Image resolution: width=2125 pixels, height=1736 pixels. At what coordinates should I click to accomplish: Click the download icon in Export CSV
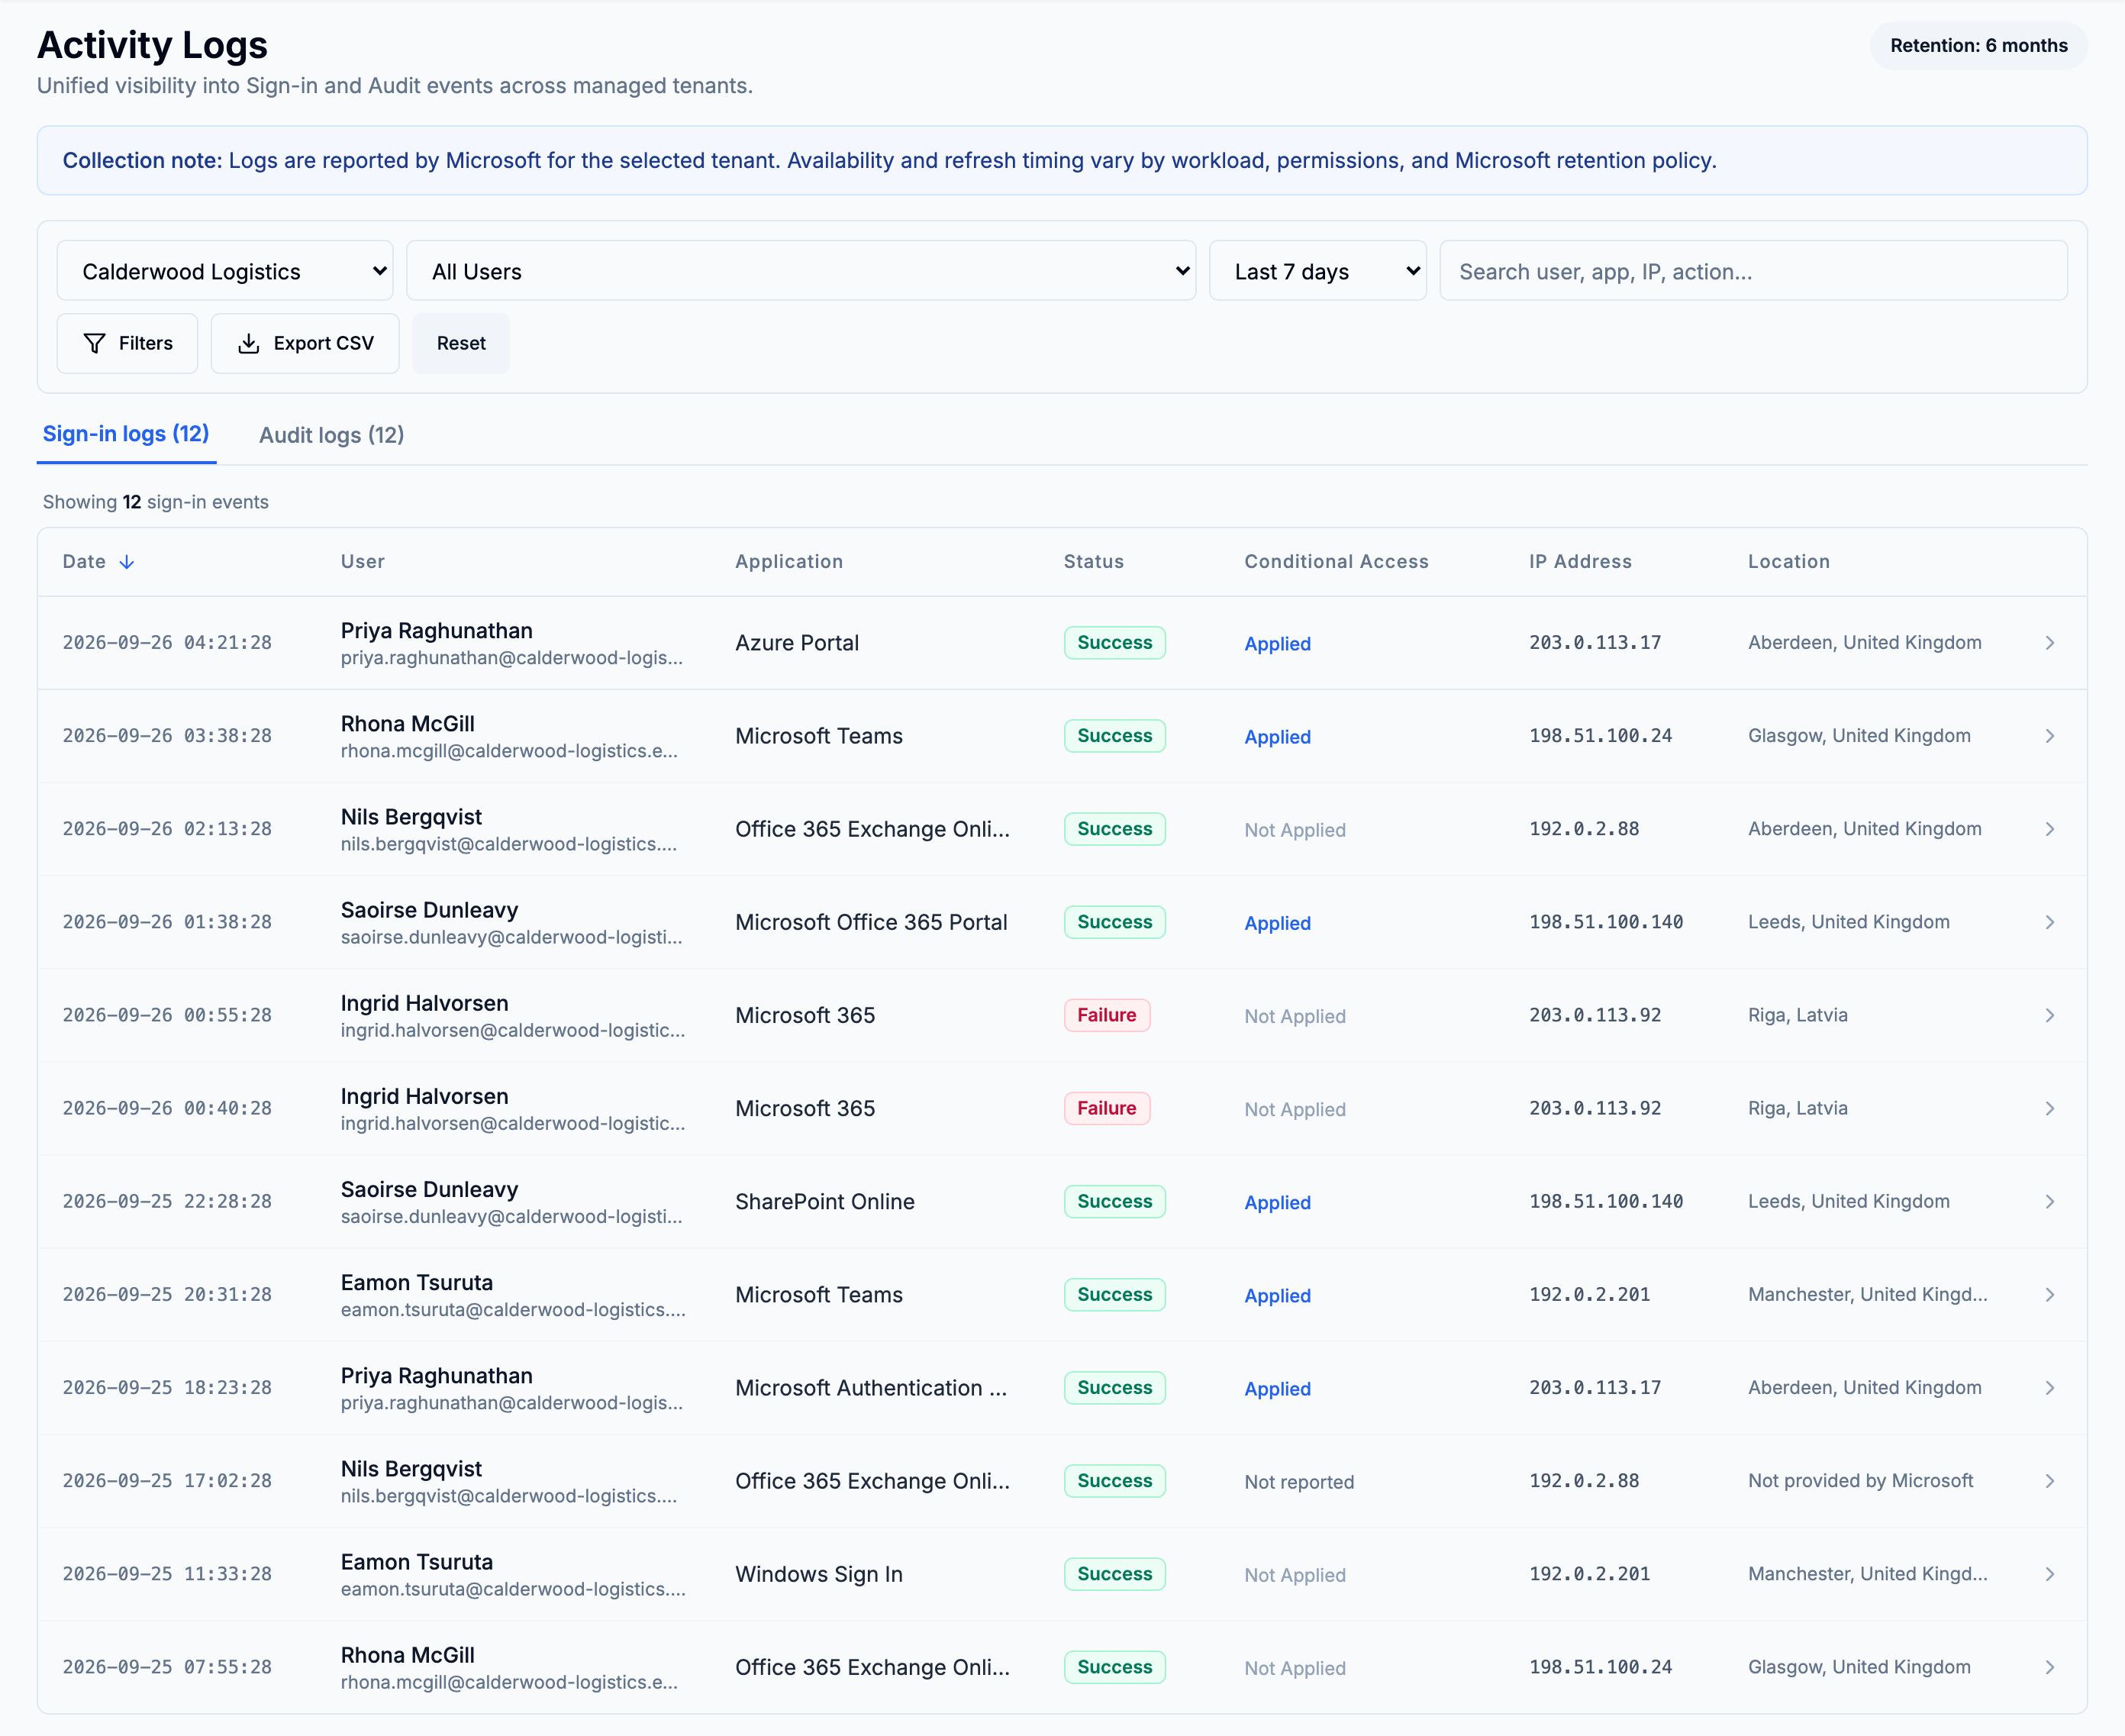pos(249,344)
